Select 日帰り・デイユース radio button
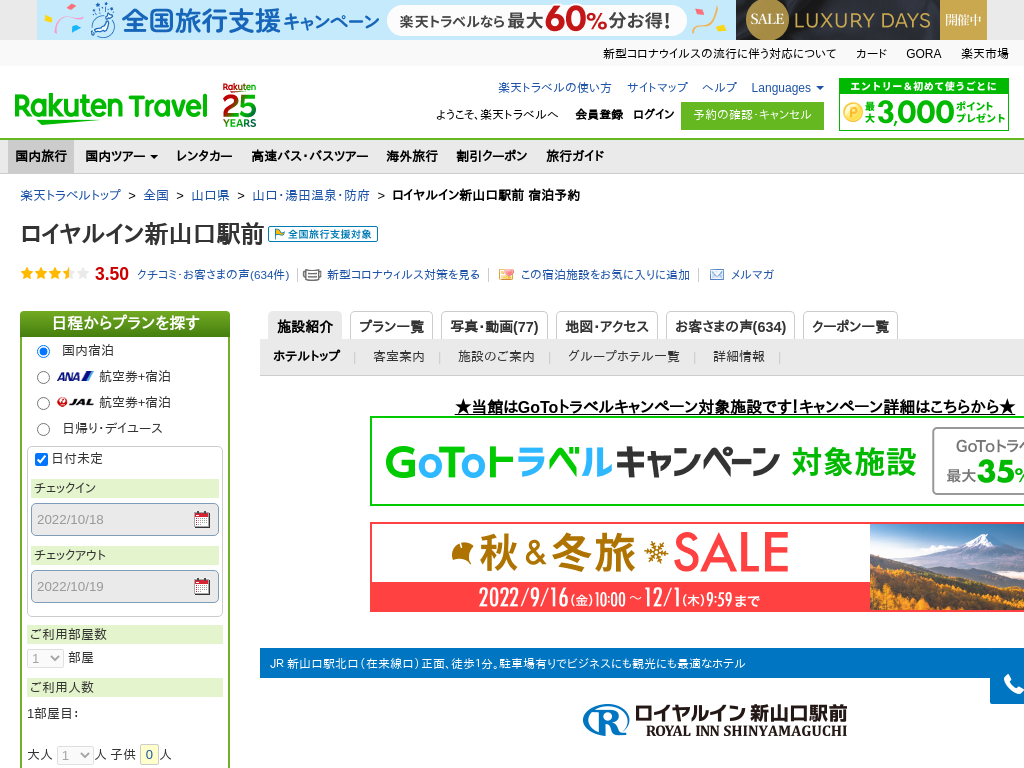 pos(43,429)
